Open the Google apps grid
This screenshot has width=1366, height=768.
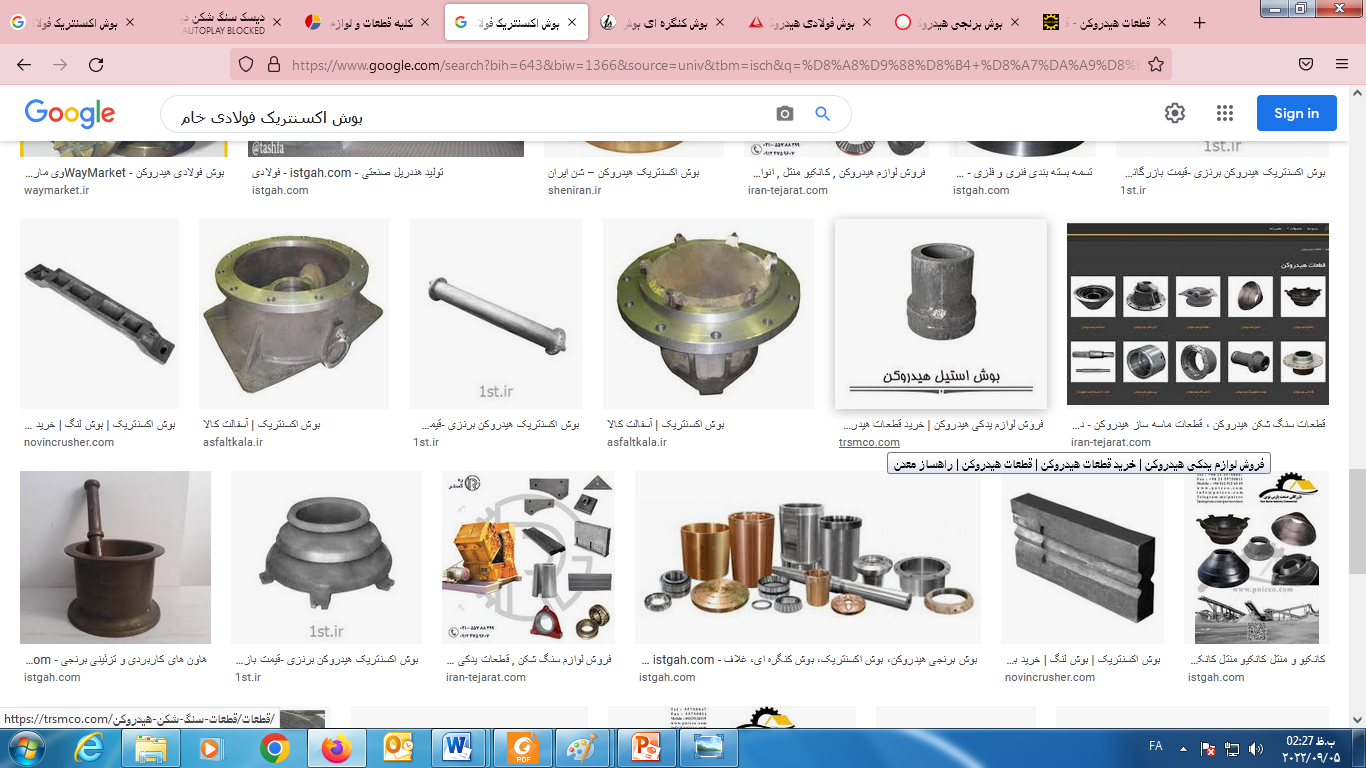click(x=1225, y=113)
